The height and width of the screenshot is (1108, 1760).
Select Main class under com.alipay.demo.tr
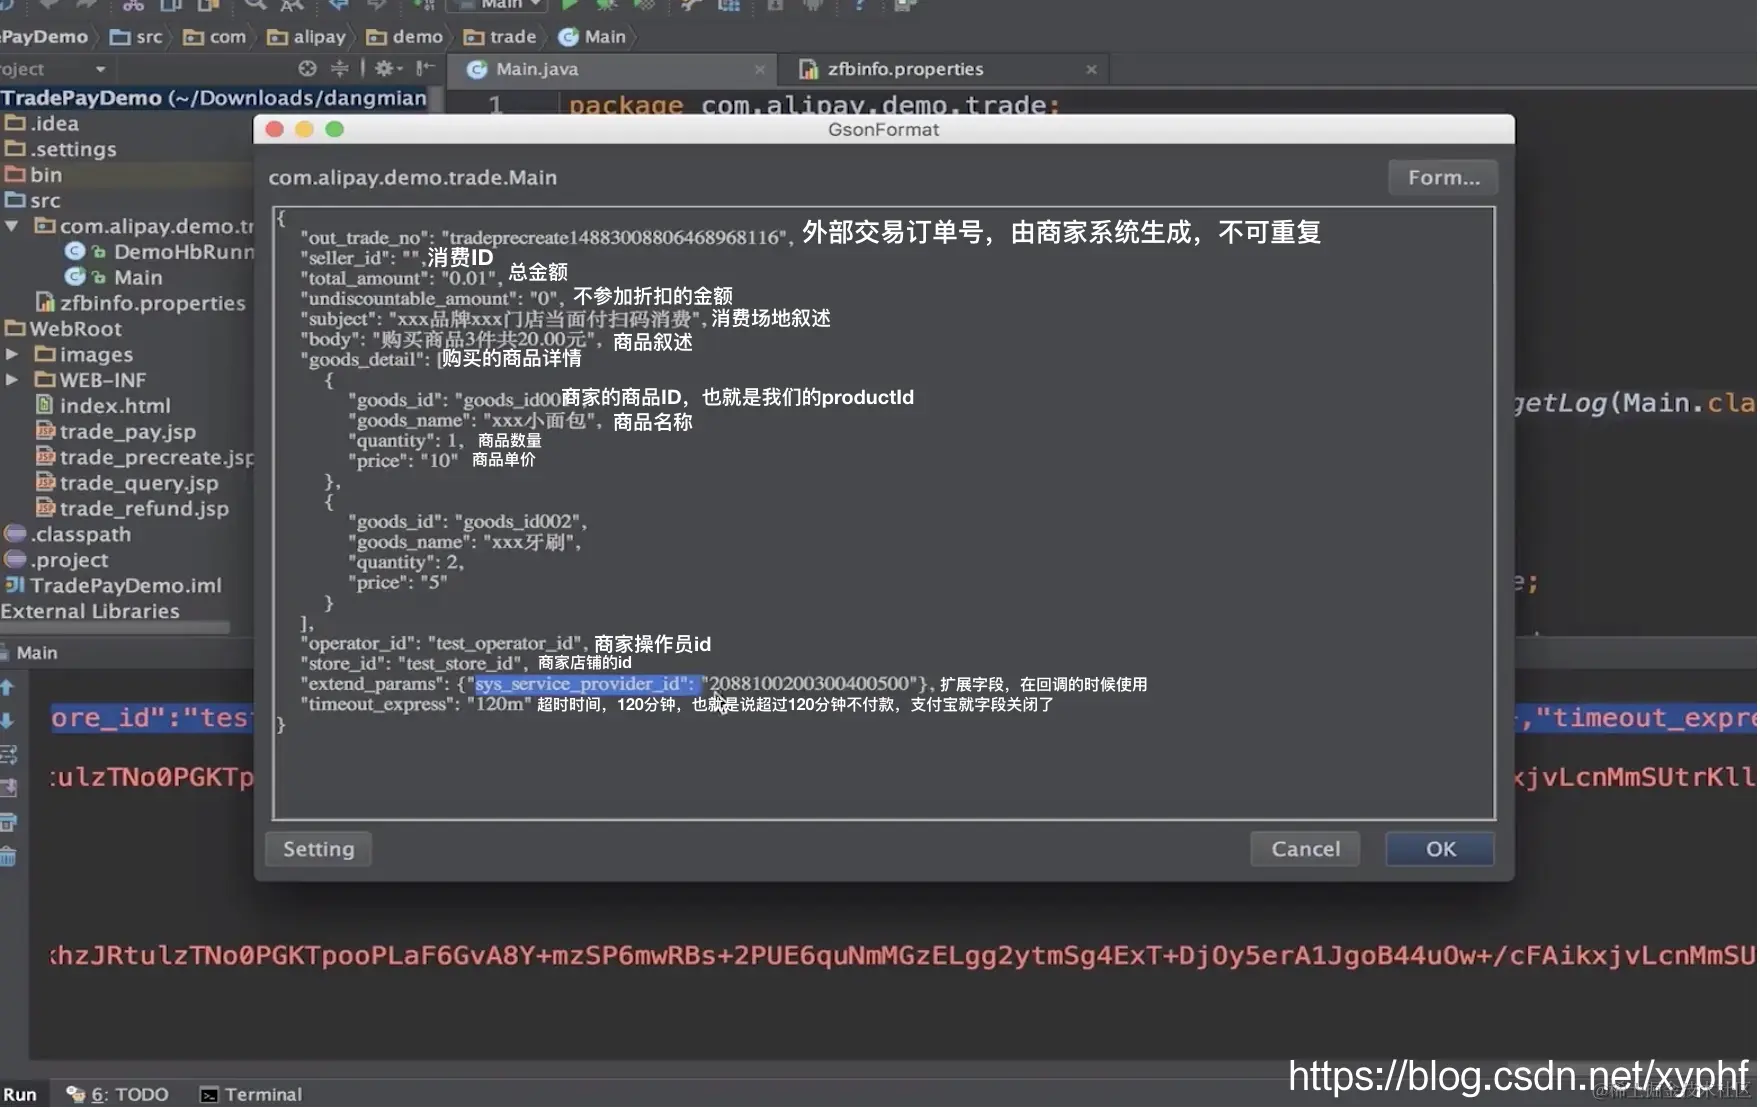coord(113,277)
